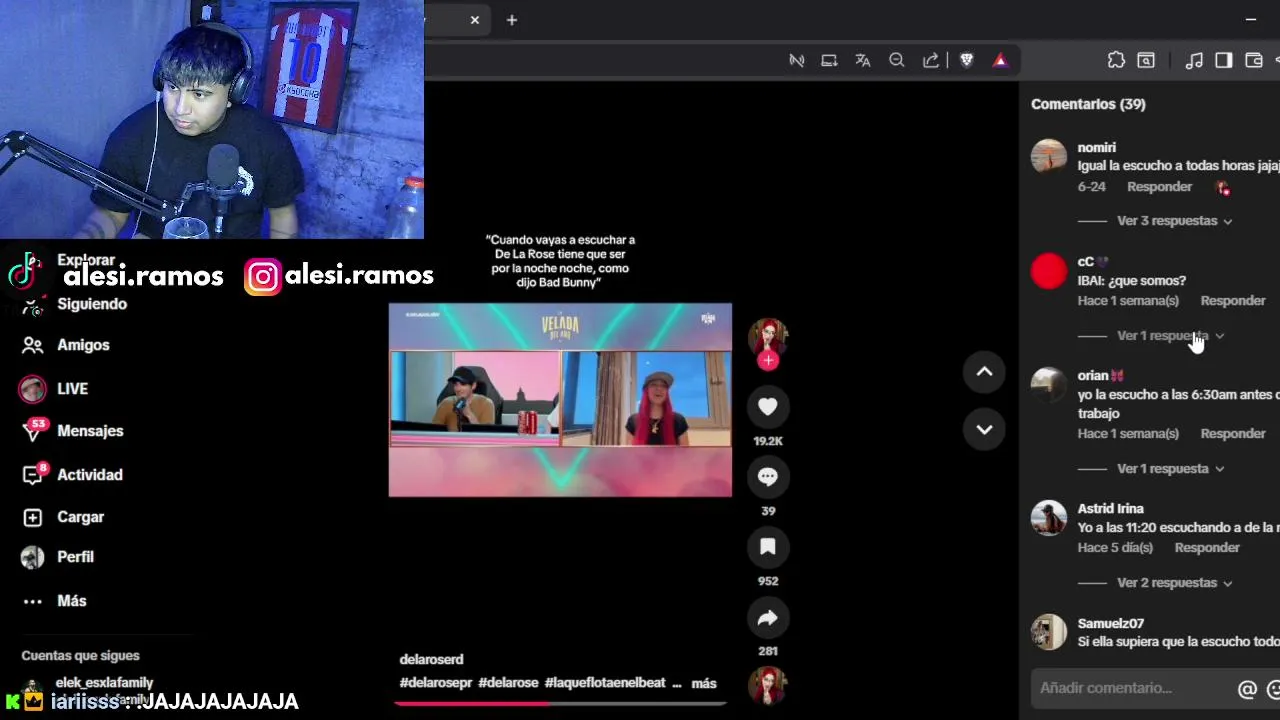
Task: Click the Añadir comentario input field
Action: 1130,688
